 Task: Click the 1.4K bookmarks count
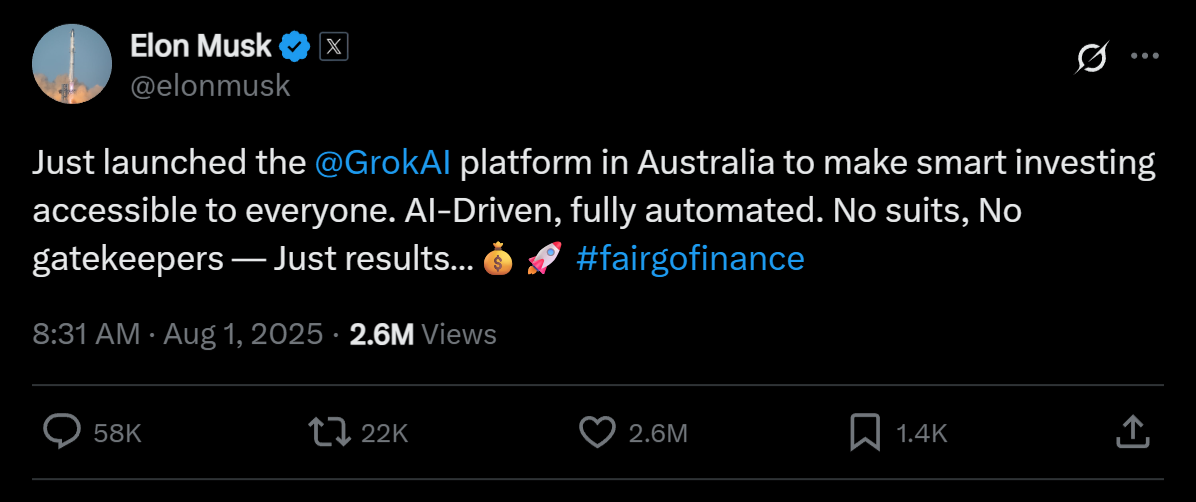pos(921,433)
